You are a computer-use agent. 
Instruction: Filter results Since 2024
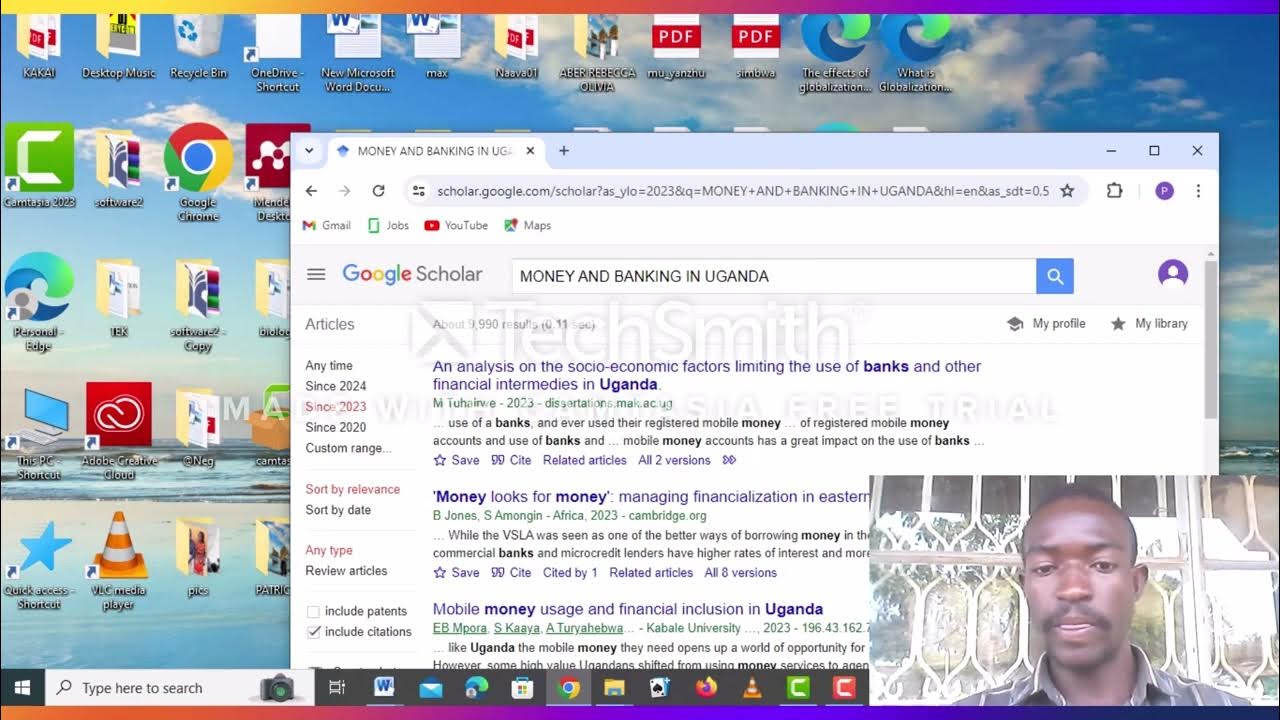[x=336, y=386]
